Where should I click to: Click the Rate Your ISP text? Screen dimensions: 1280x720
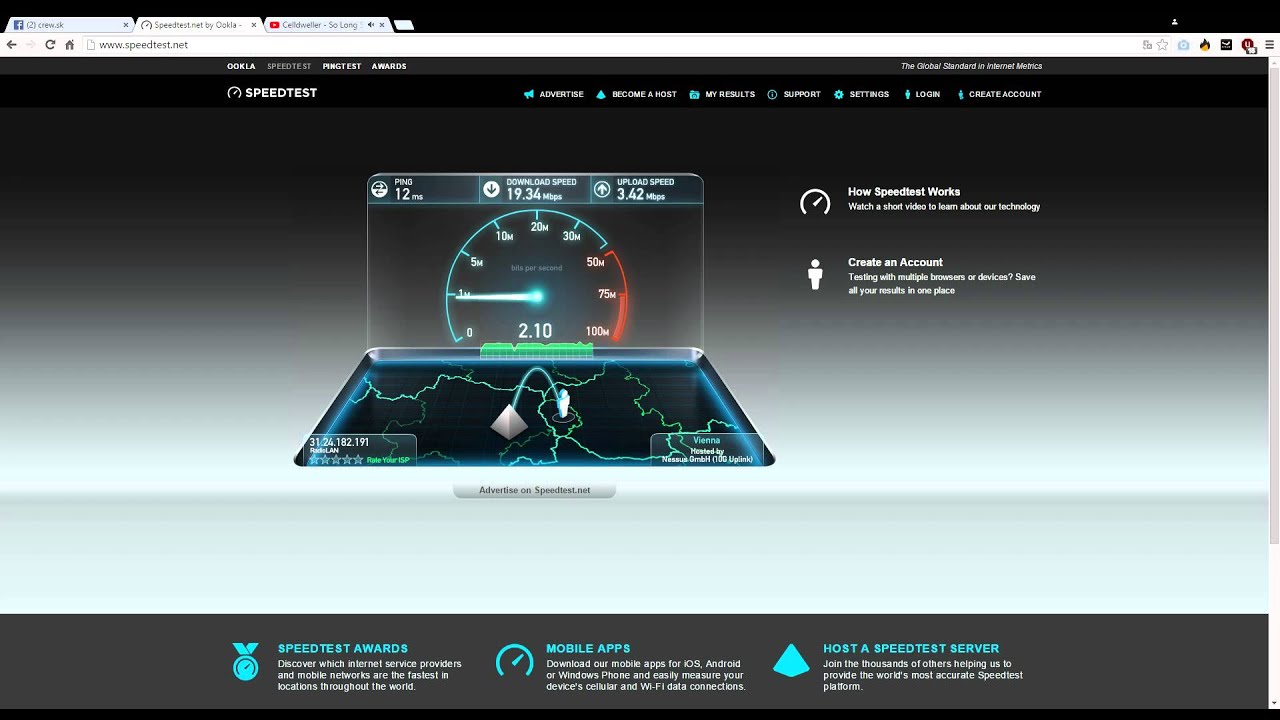click(x=388, y=460)
